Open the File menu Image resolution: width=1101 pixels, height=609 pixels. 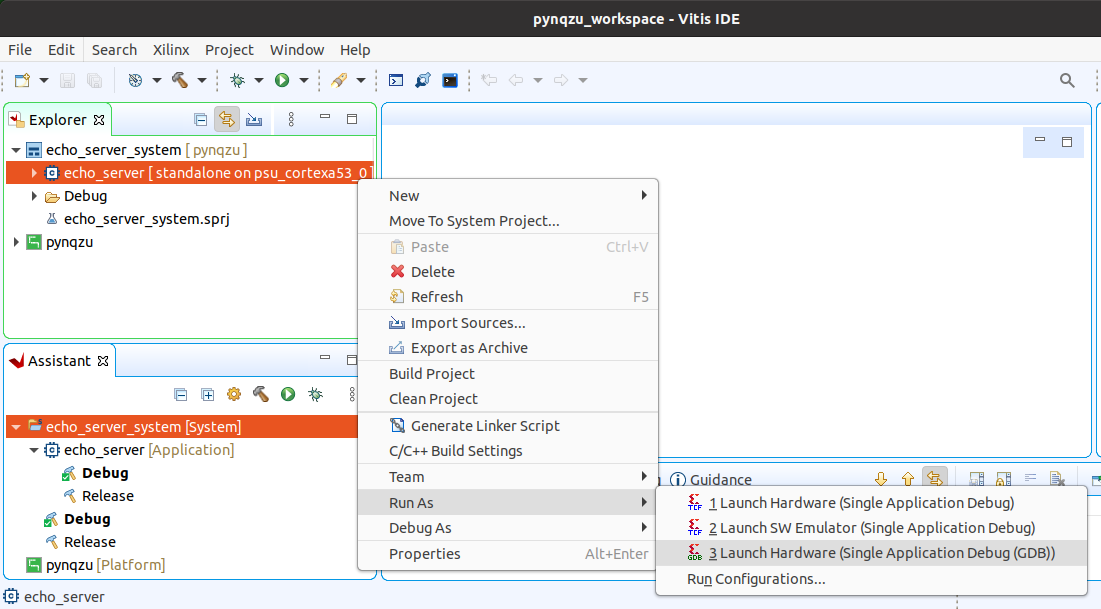pyautogui.click(x=20, y=50)
